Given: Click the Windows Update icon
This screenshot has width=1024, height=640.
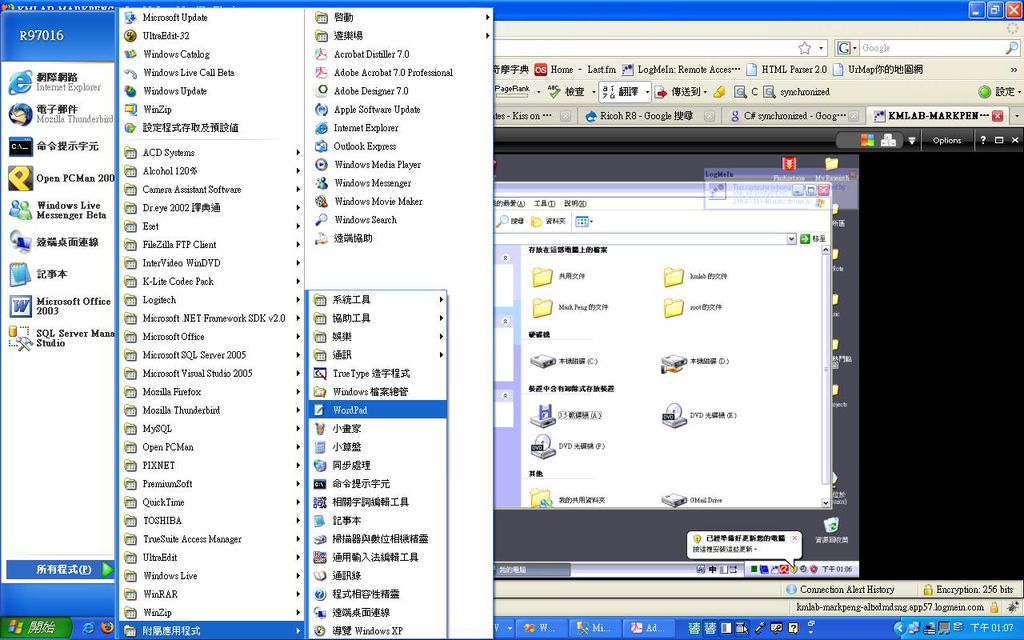Looking at the screenshot, I should [131, 91].
